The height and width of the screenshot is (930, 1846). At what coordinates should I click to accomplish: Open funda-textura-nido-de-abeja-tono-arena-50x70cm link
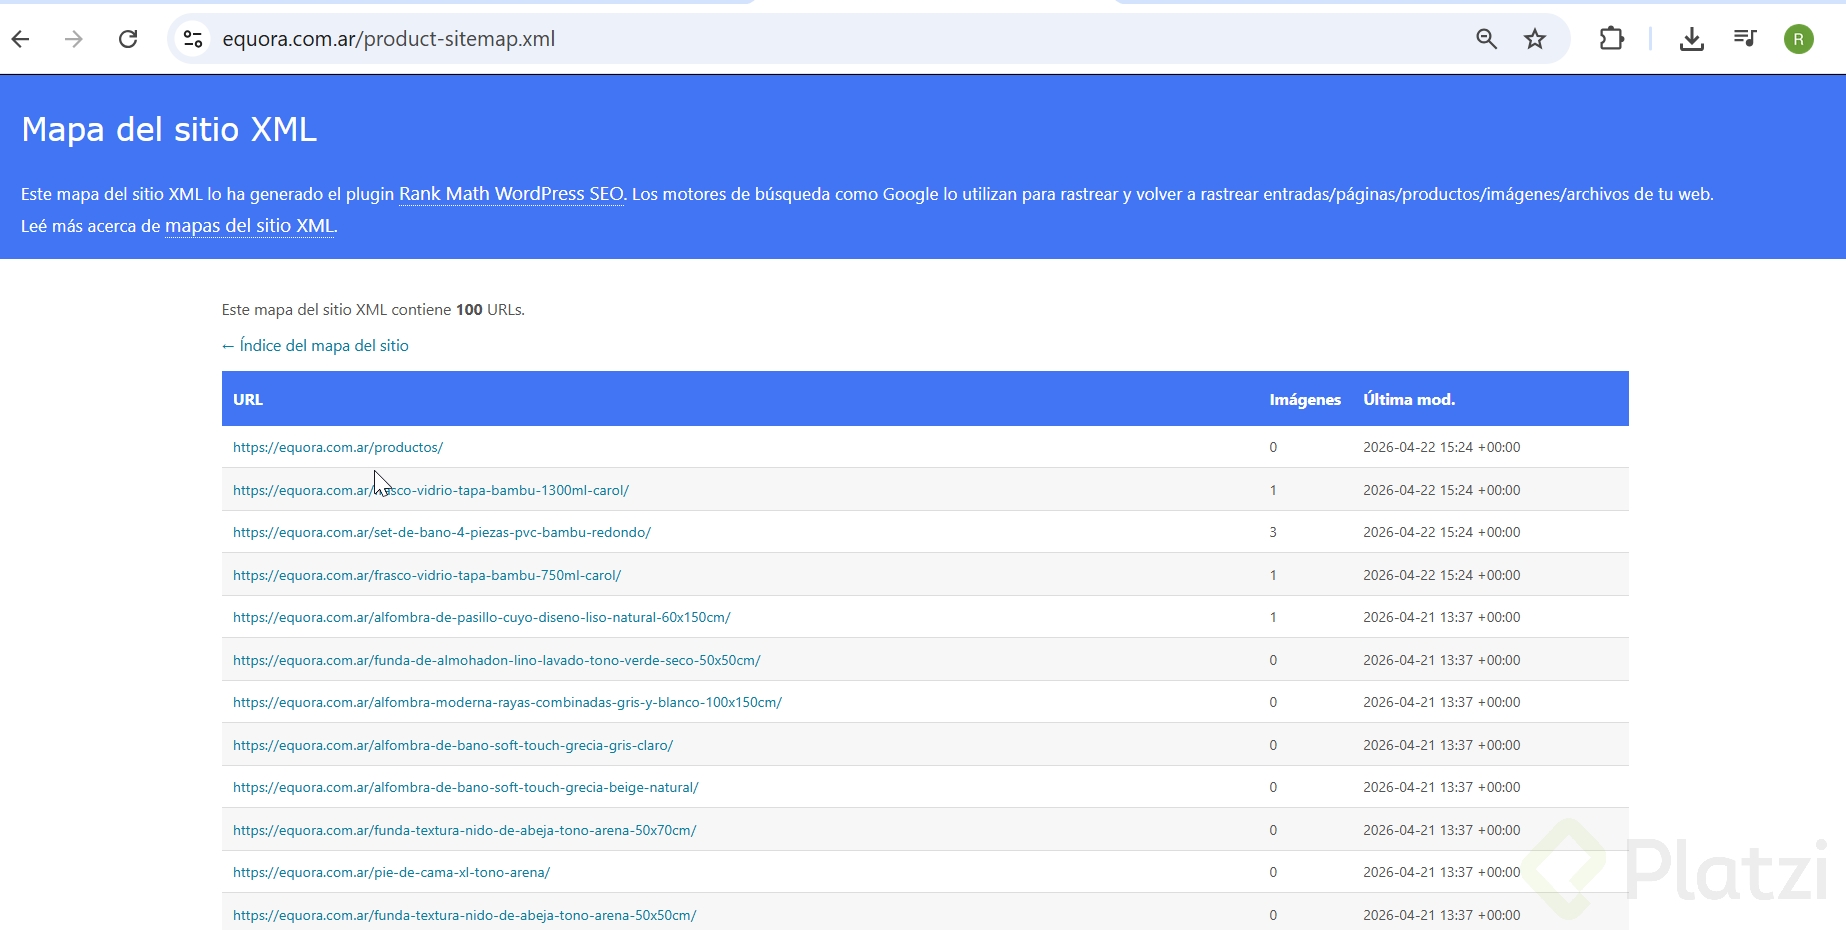point(465,830)
